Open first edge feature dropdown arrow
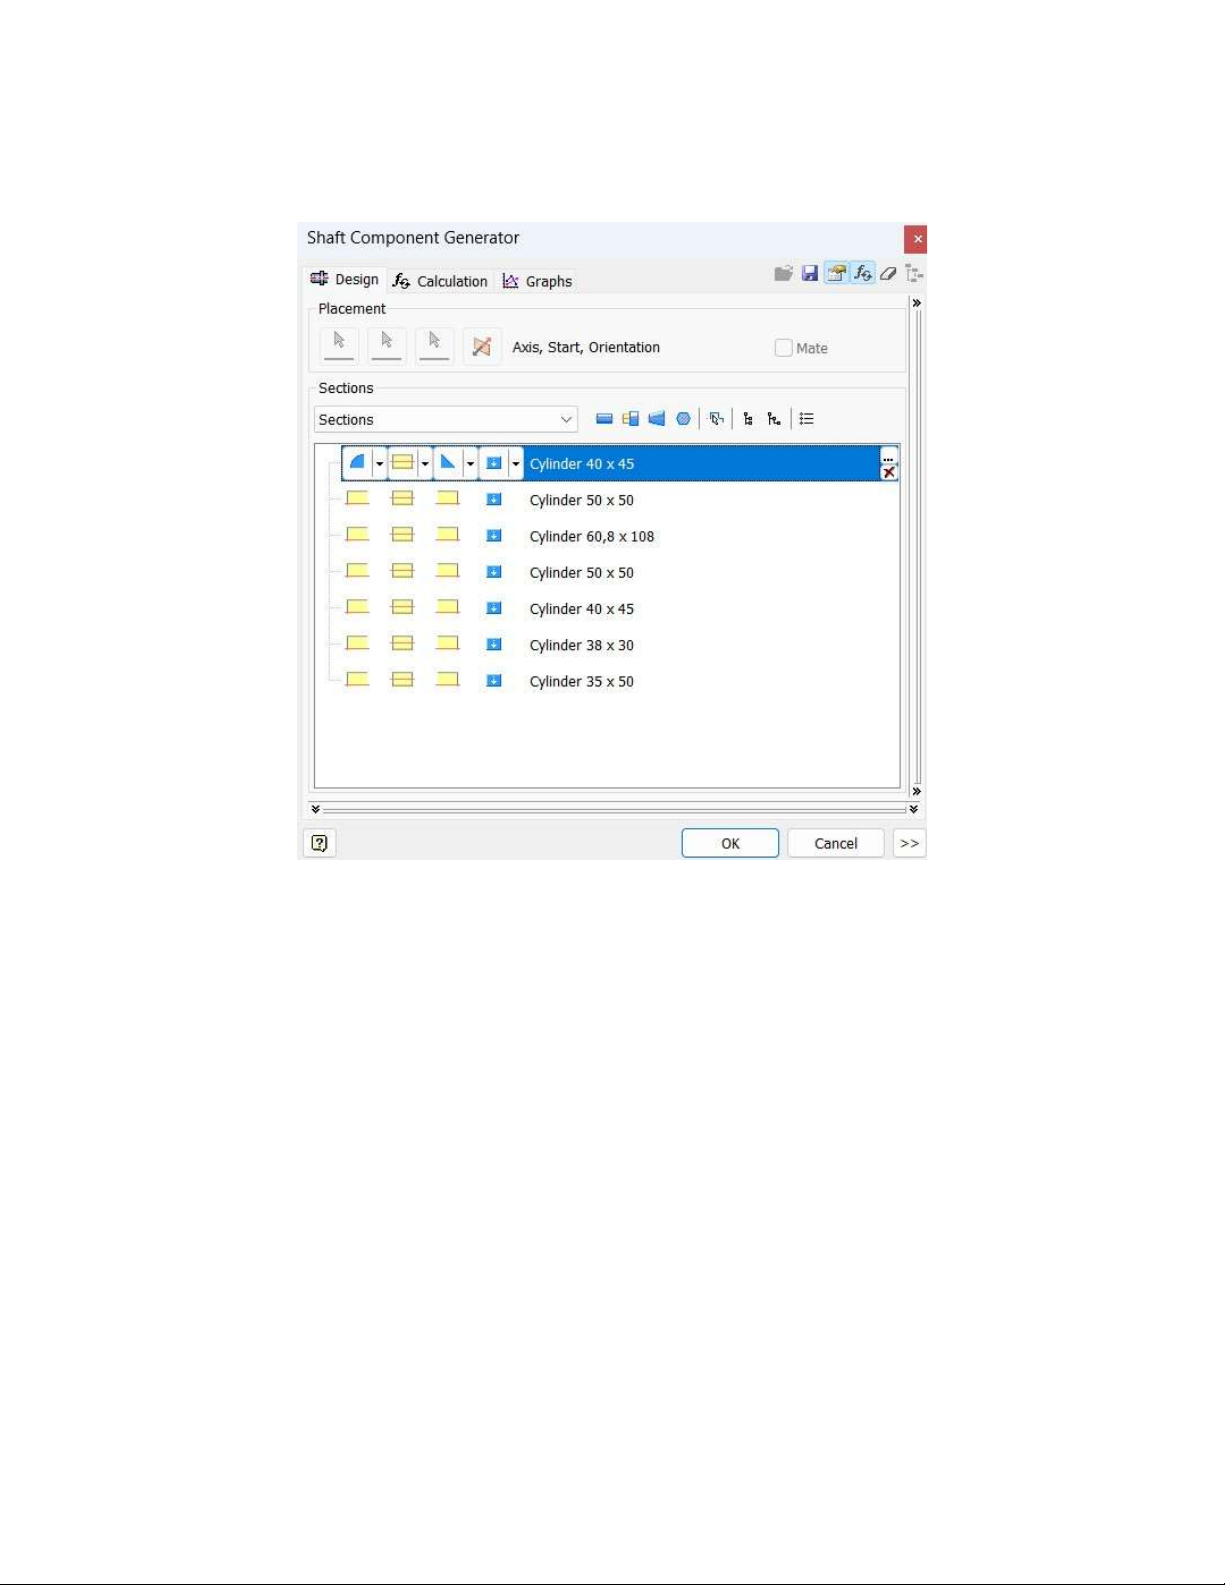Viewport: 1225px width, 1585px height. click(x=380, y=464)
